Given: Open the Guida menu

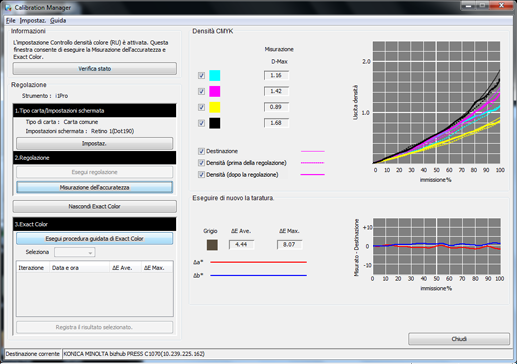Looking at the screenshot, I should [x=58, y=21].
